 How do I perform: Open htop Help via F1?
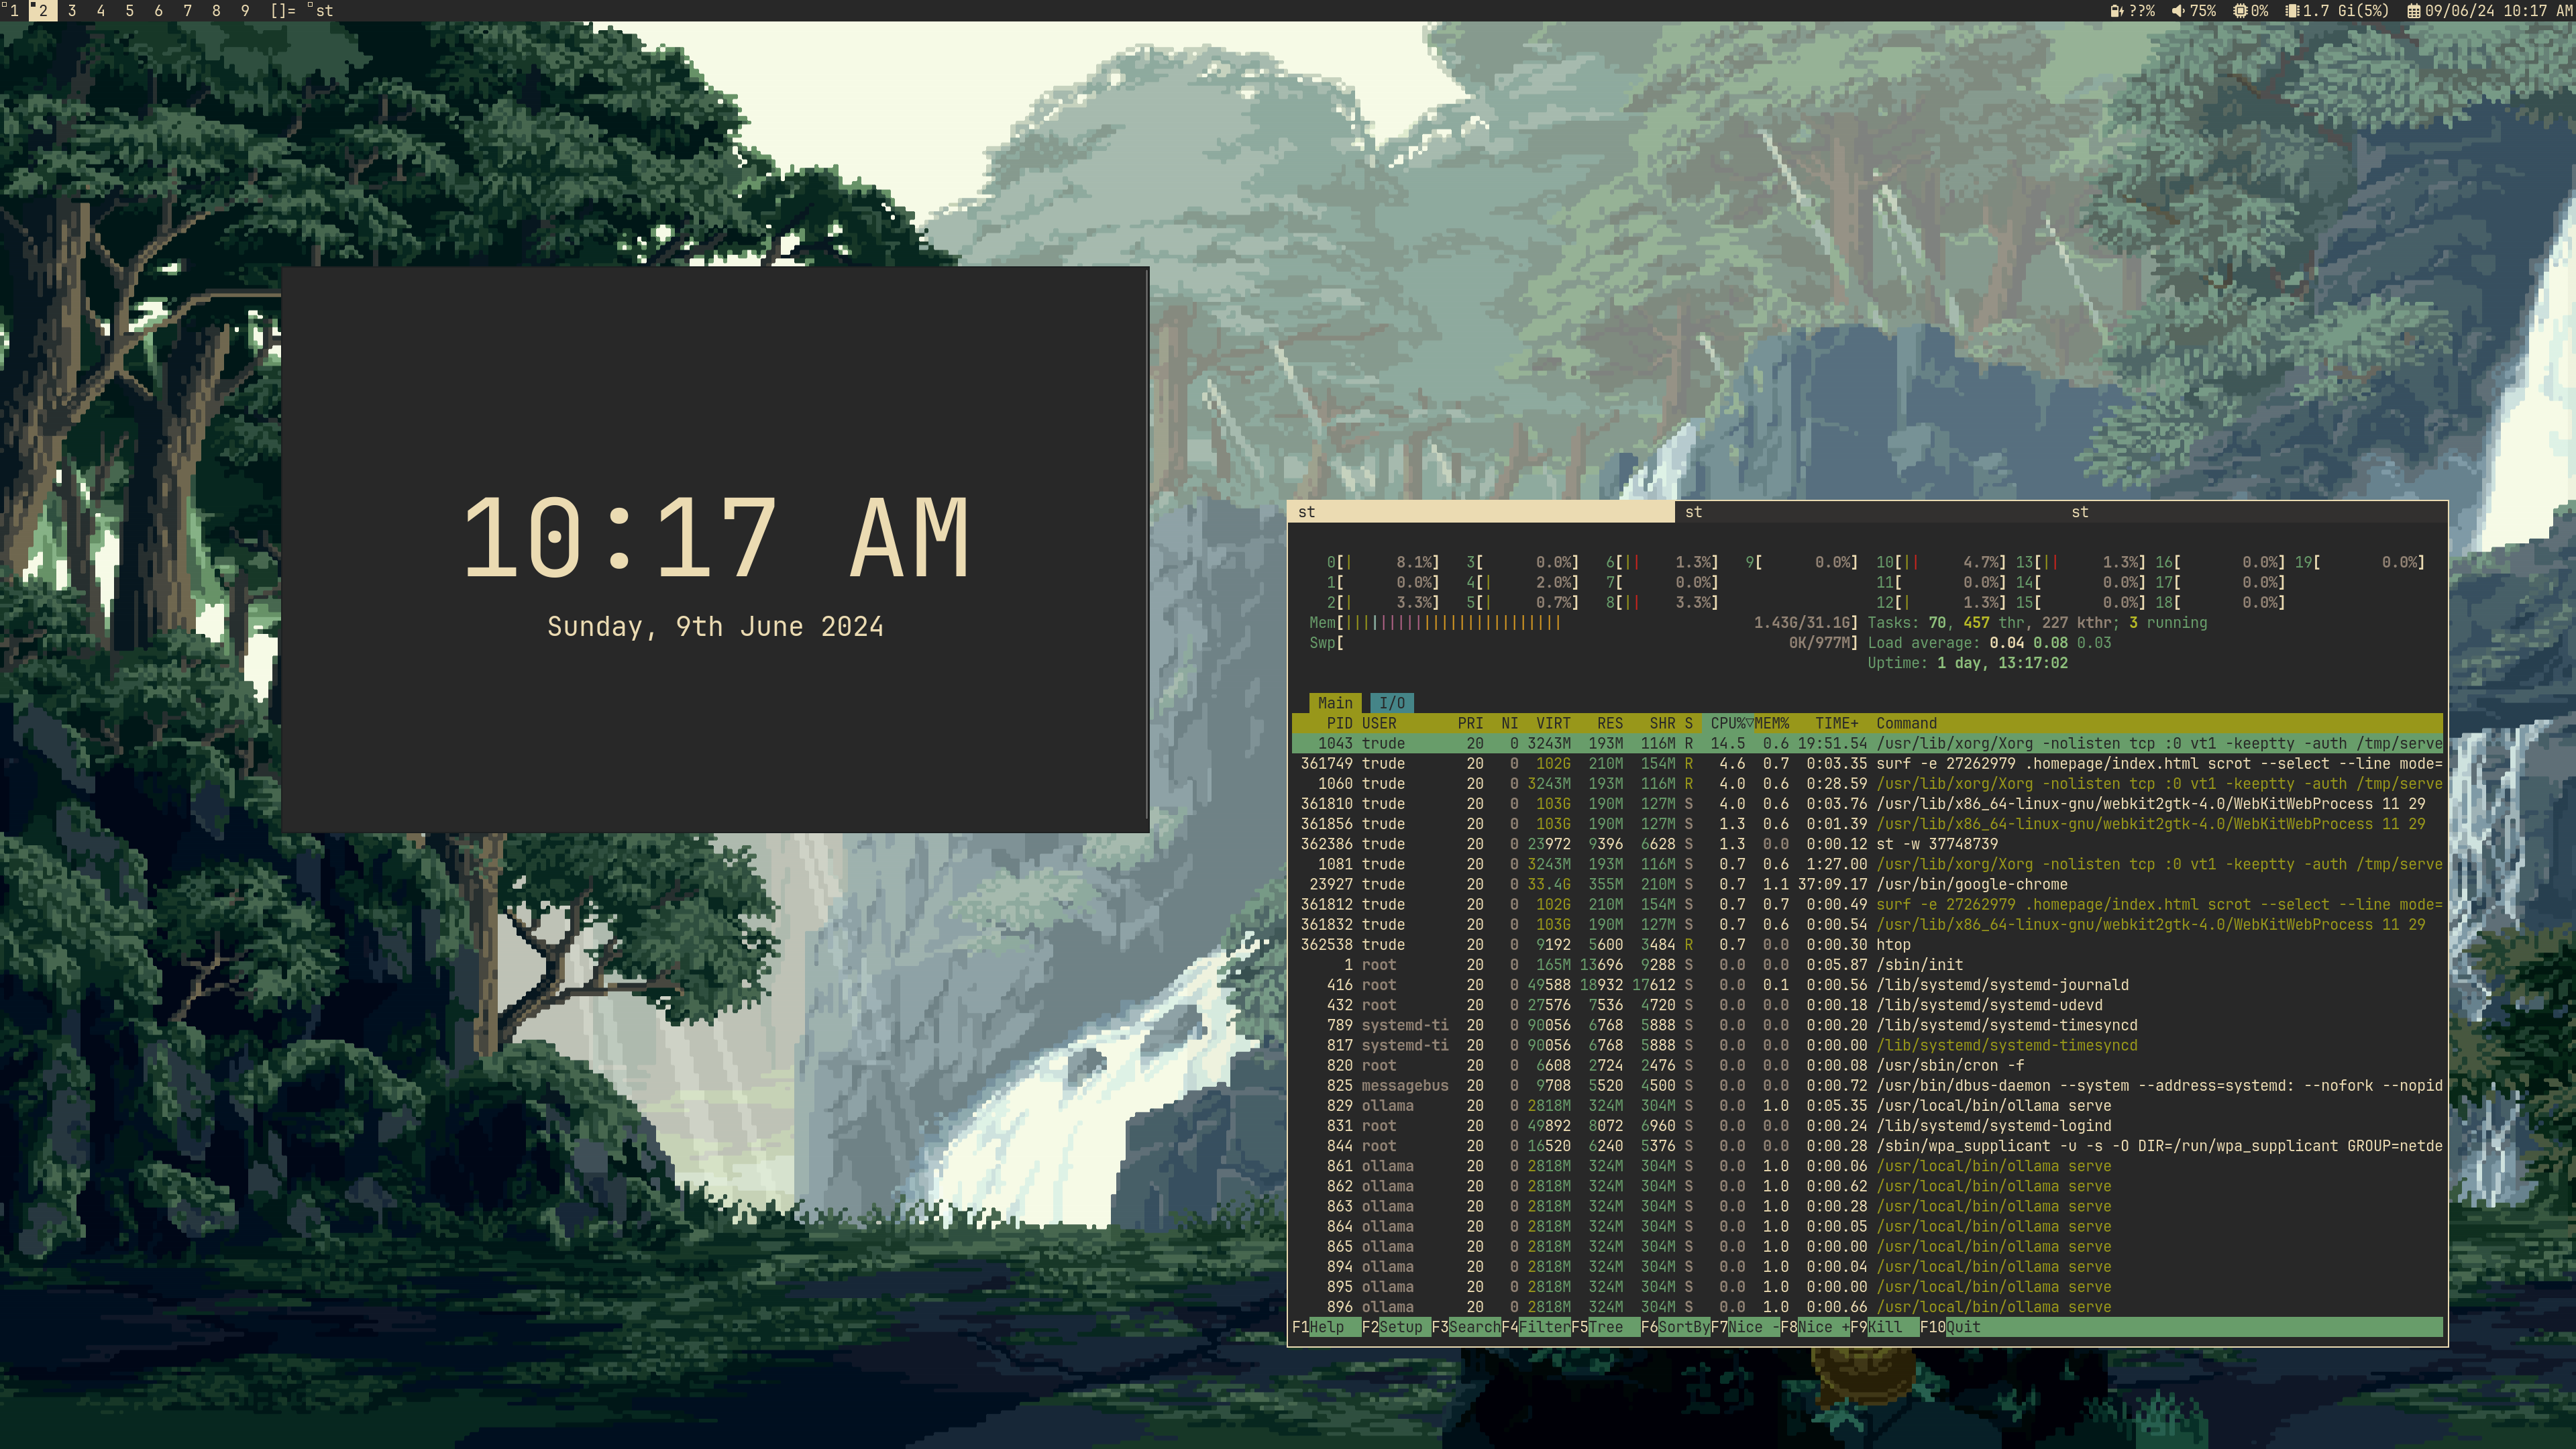tap(1324, 1327)
